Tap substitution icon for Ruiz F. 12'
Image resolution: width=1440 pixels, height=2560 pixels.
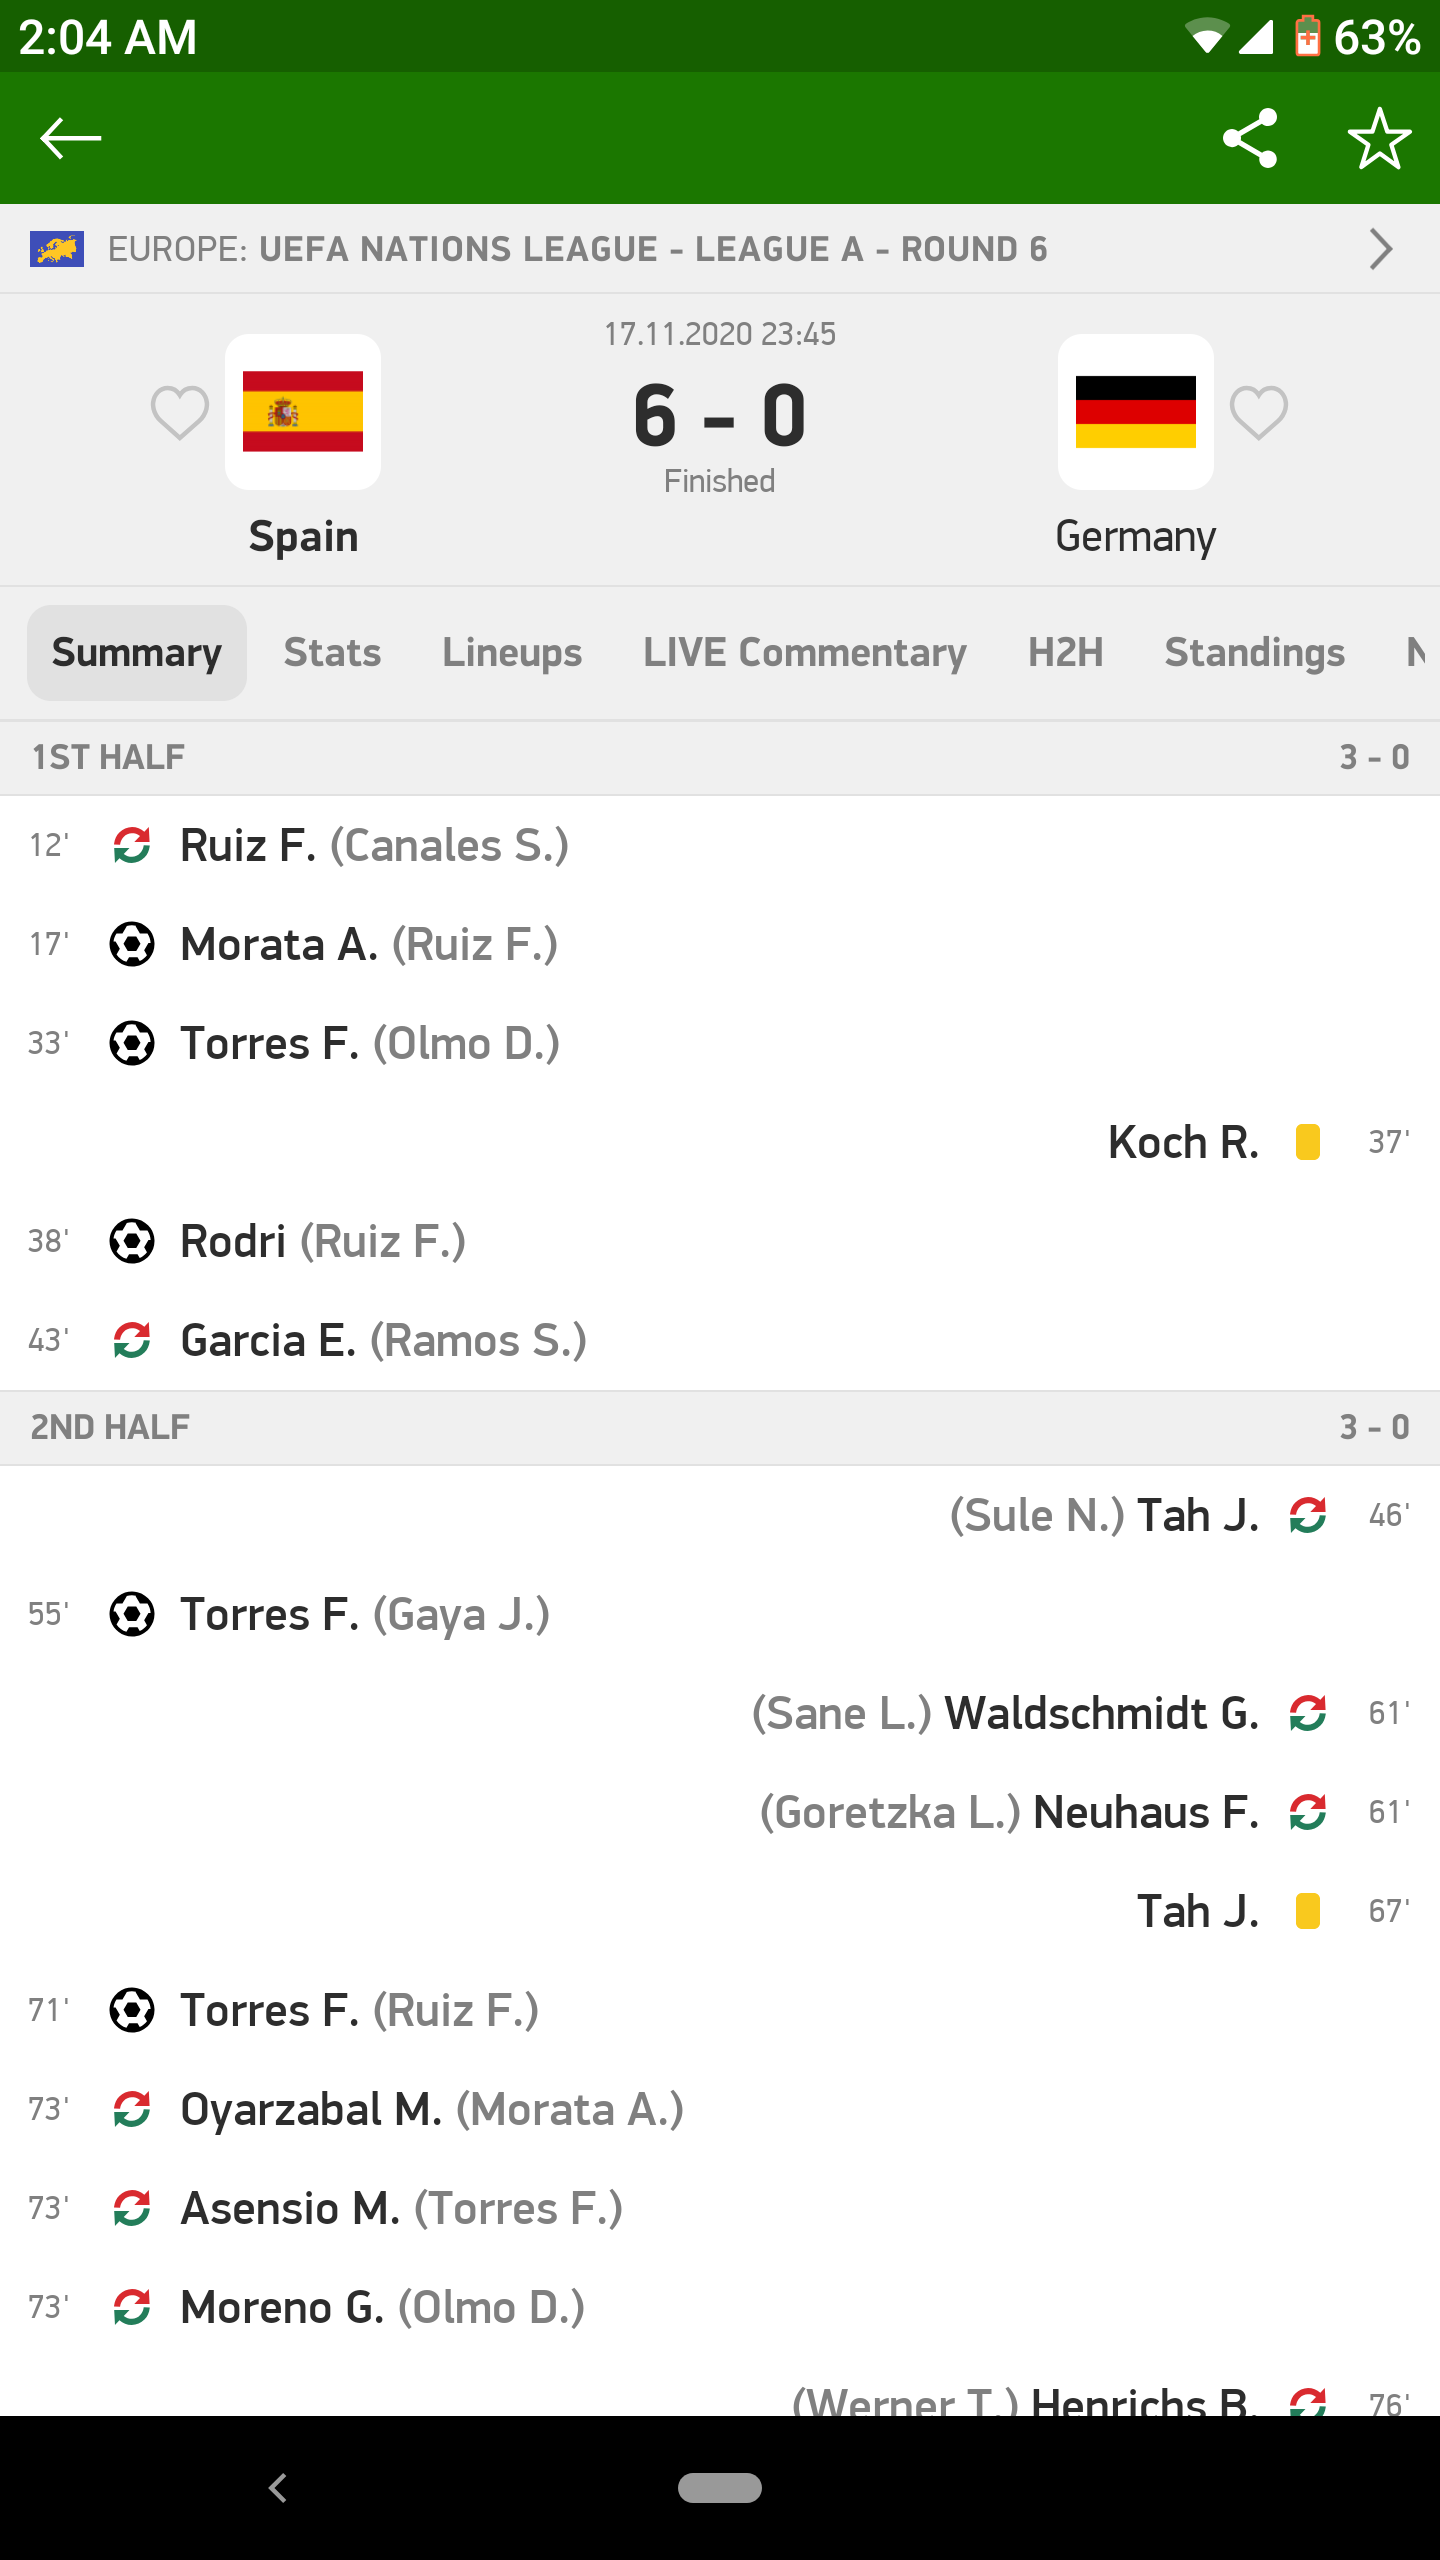pyautogui.click(x=132, y=845)
